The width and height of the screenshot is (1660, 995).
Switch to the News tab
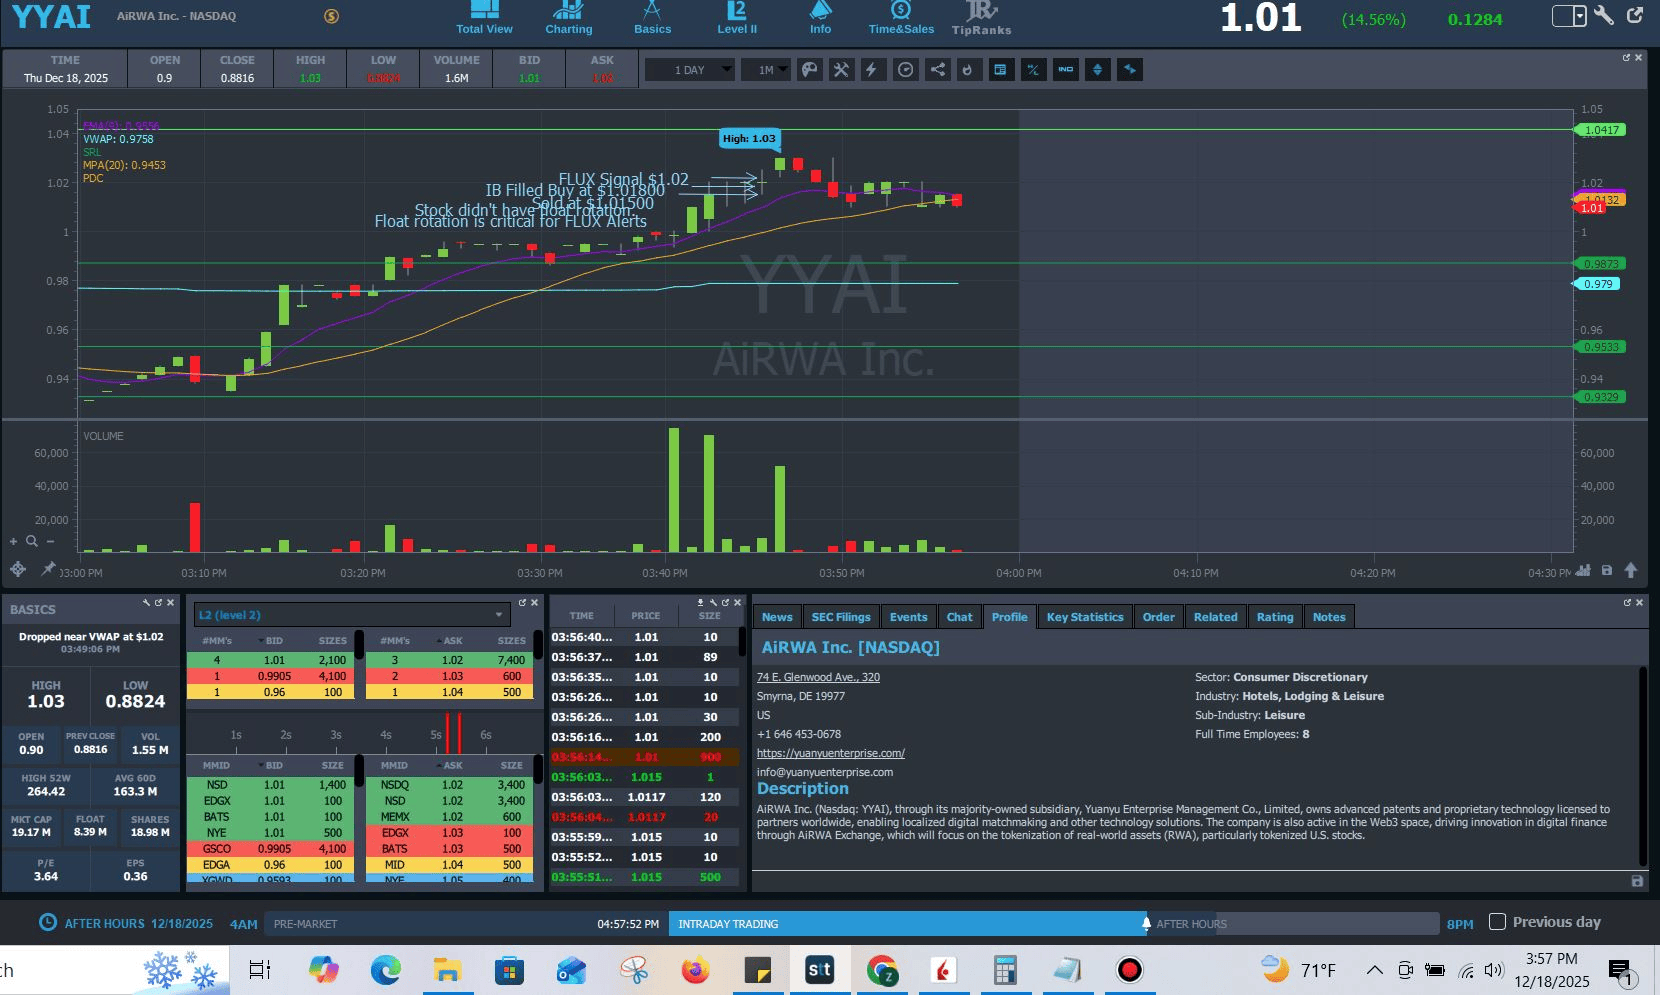pos(777,617)
